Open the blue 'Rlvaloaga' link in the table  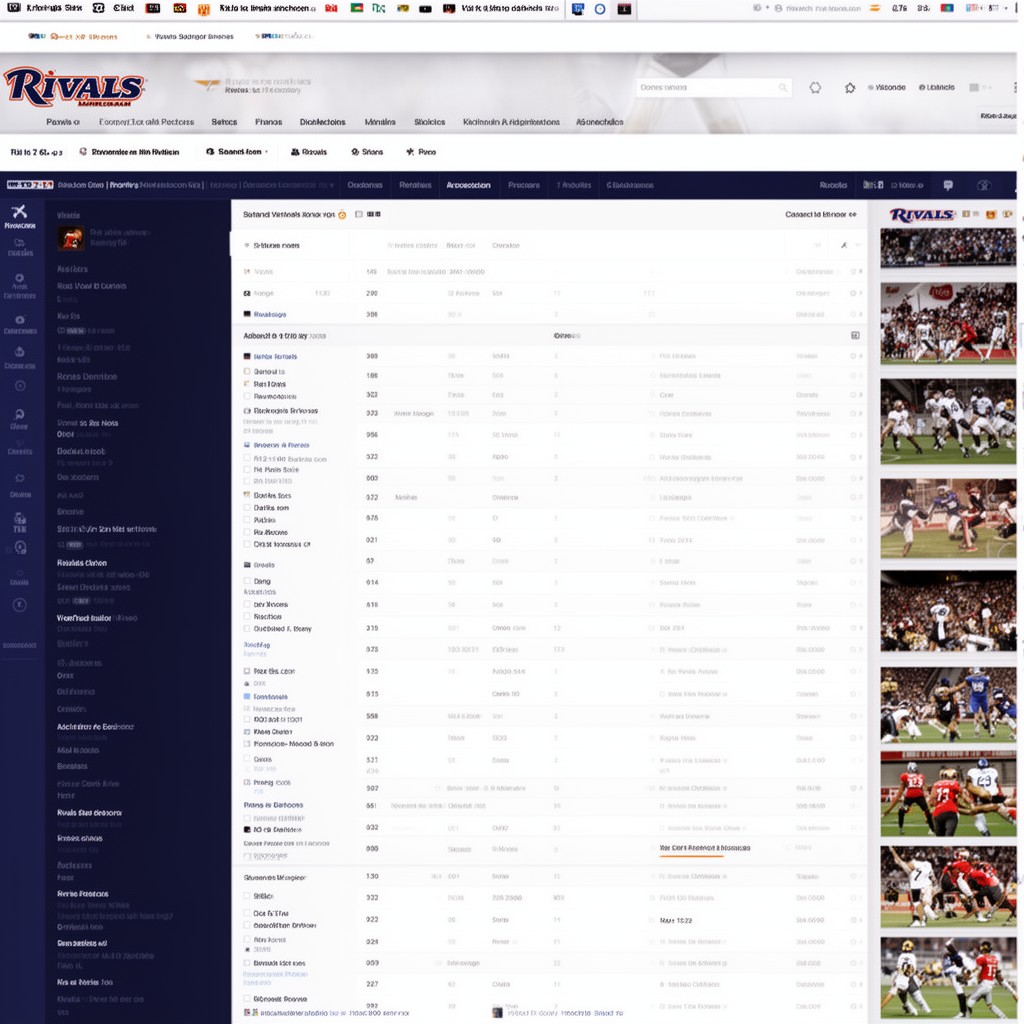click(270, 314)
